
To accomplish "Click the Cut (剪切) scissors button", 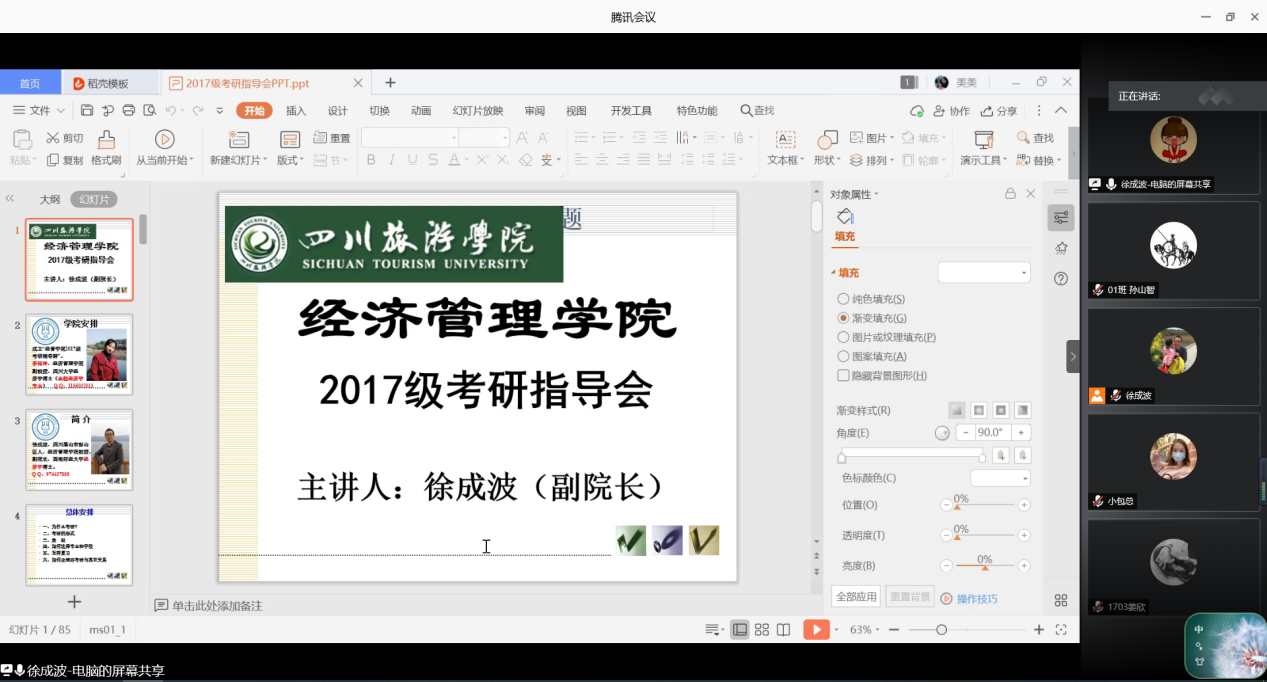I will point(65,138).
